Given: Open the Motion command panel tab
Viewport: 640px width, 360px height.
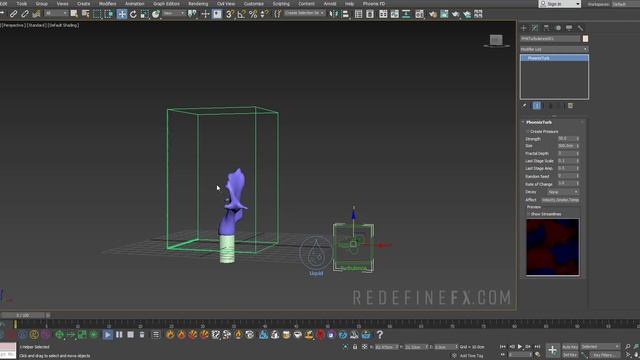Looking at the screenshot, I should coord(558,28).
